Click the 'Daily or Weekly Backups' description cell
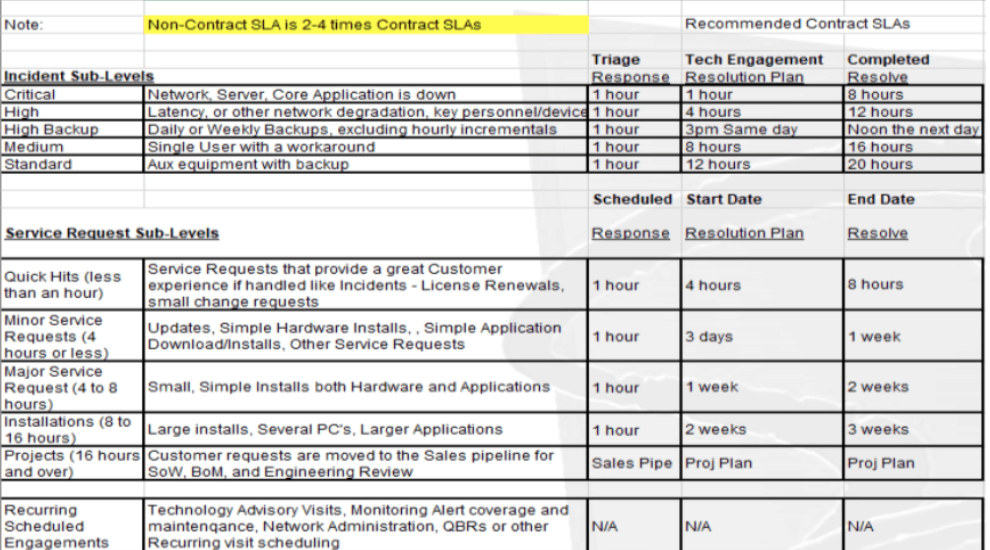 click(366, 129)
